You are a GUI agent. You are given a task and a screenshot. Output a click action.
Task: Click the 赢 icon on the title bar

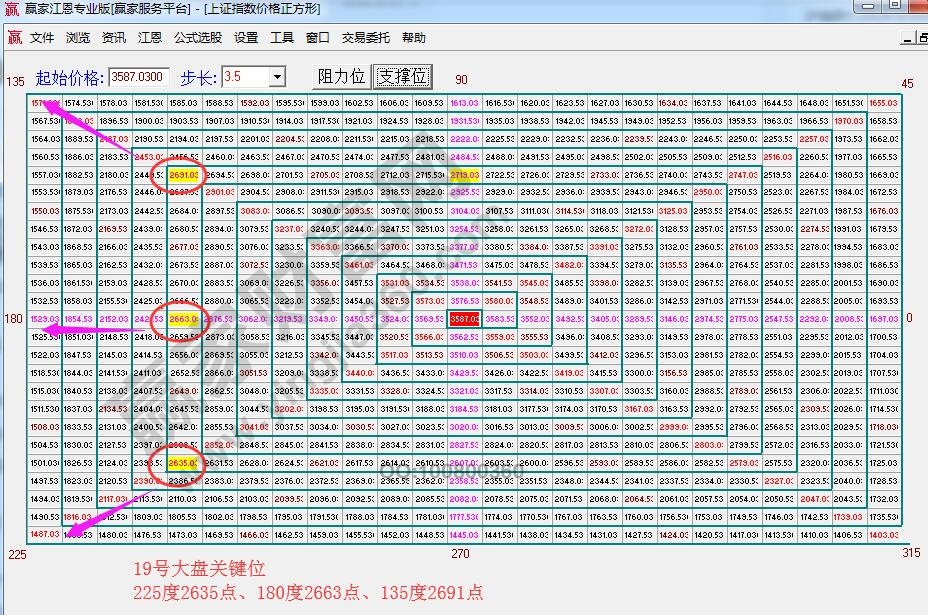click(10, 10)
